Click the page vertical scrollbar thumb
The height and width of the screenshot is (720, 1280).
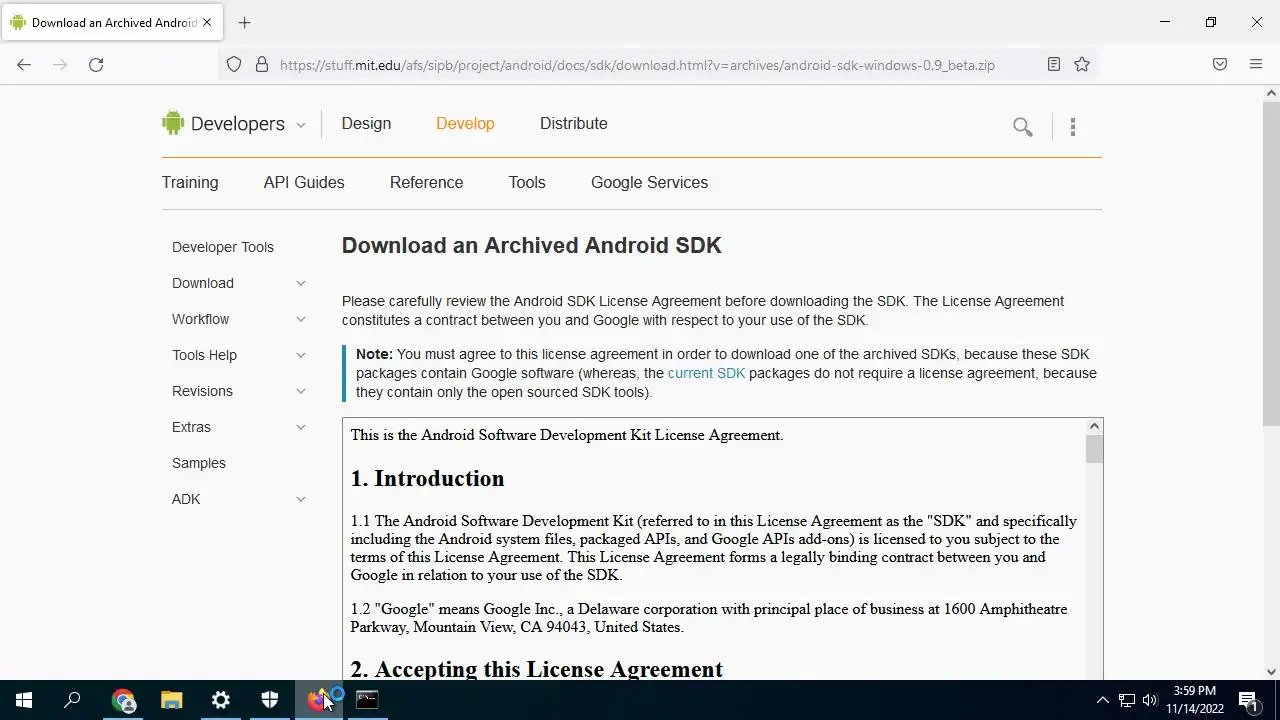(1271, 263)
